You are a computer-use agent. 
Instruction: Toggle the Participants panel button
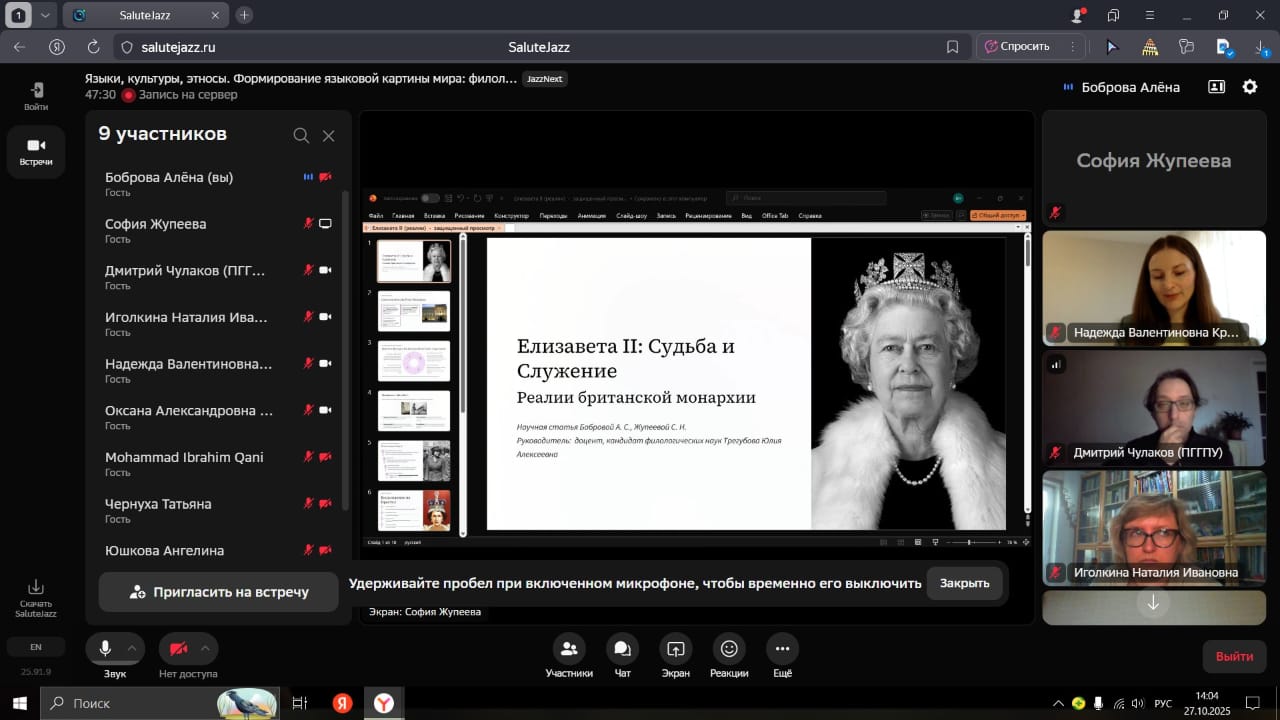[569, 649]
